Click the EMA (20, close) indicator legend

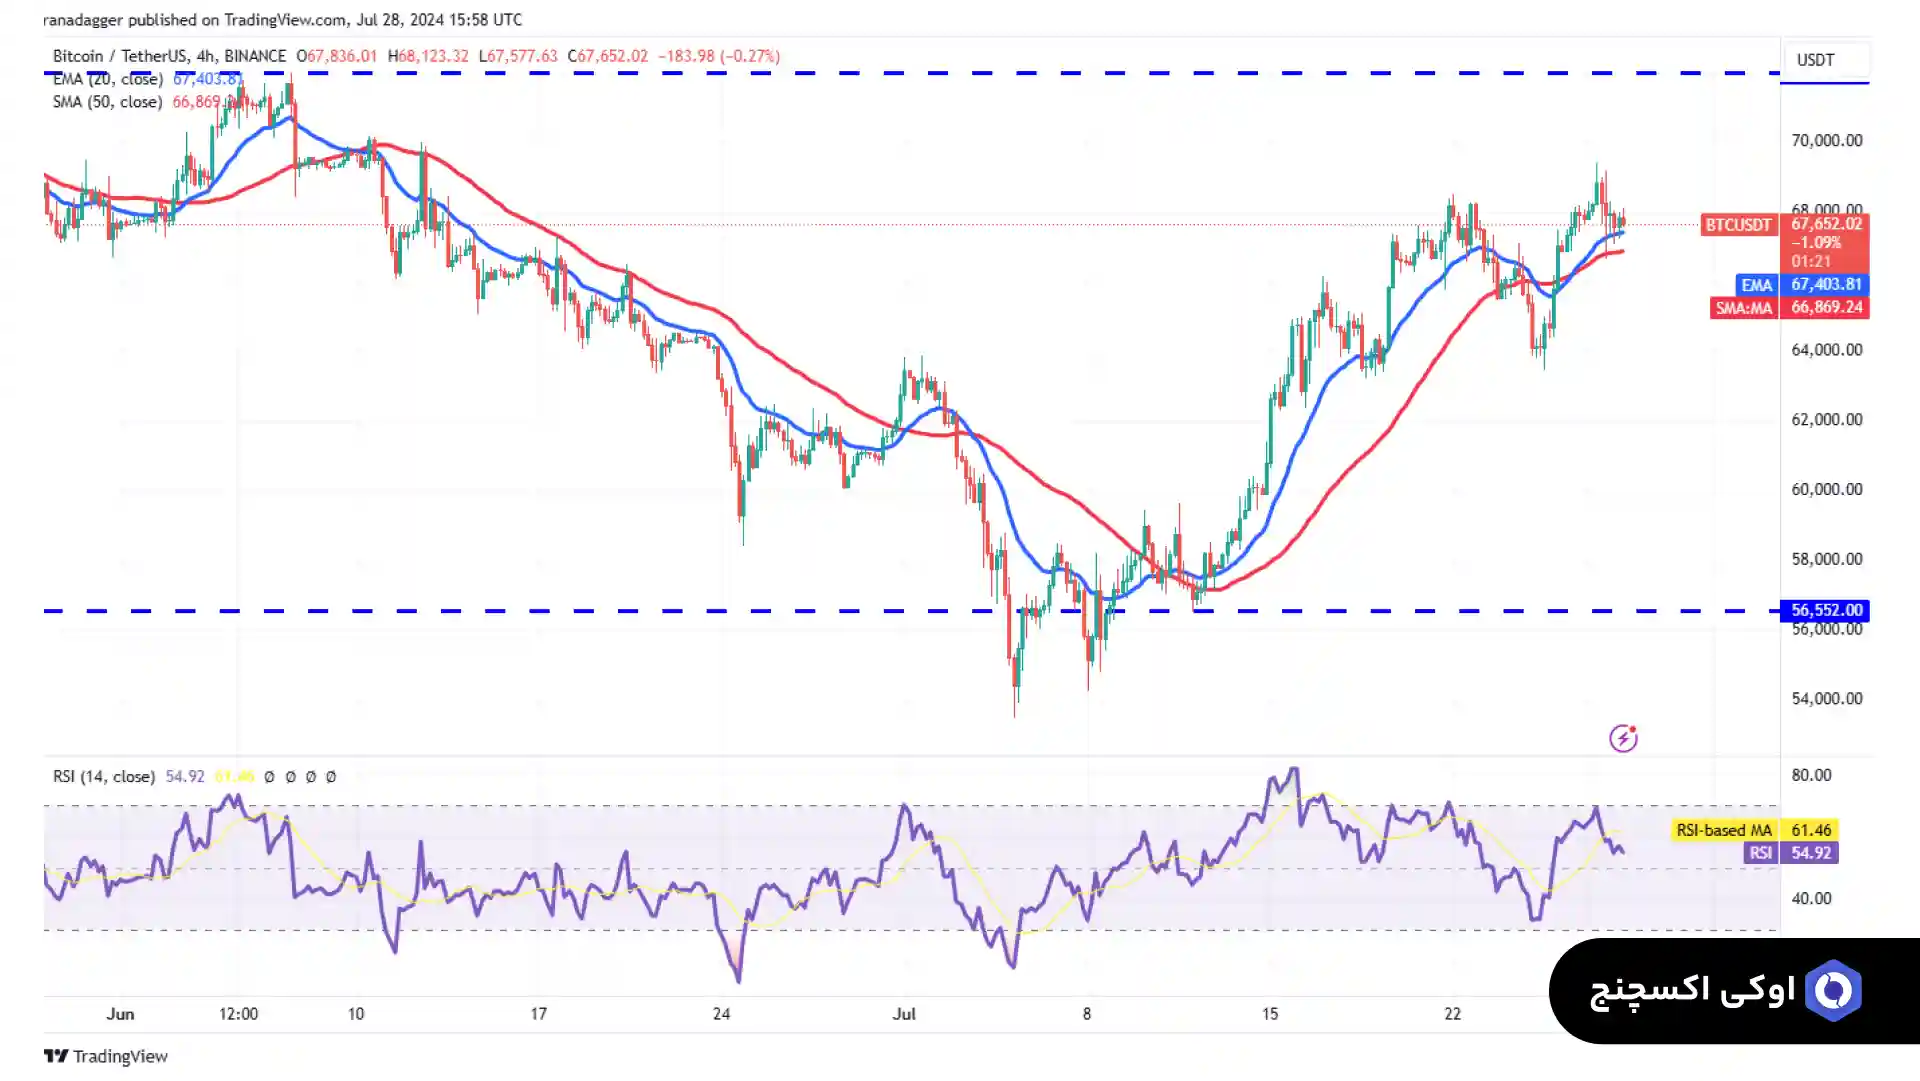107,79
